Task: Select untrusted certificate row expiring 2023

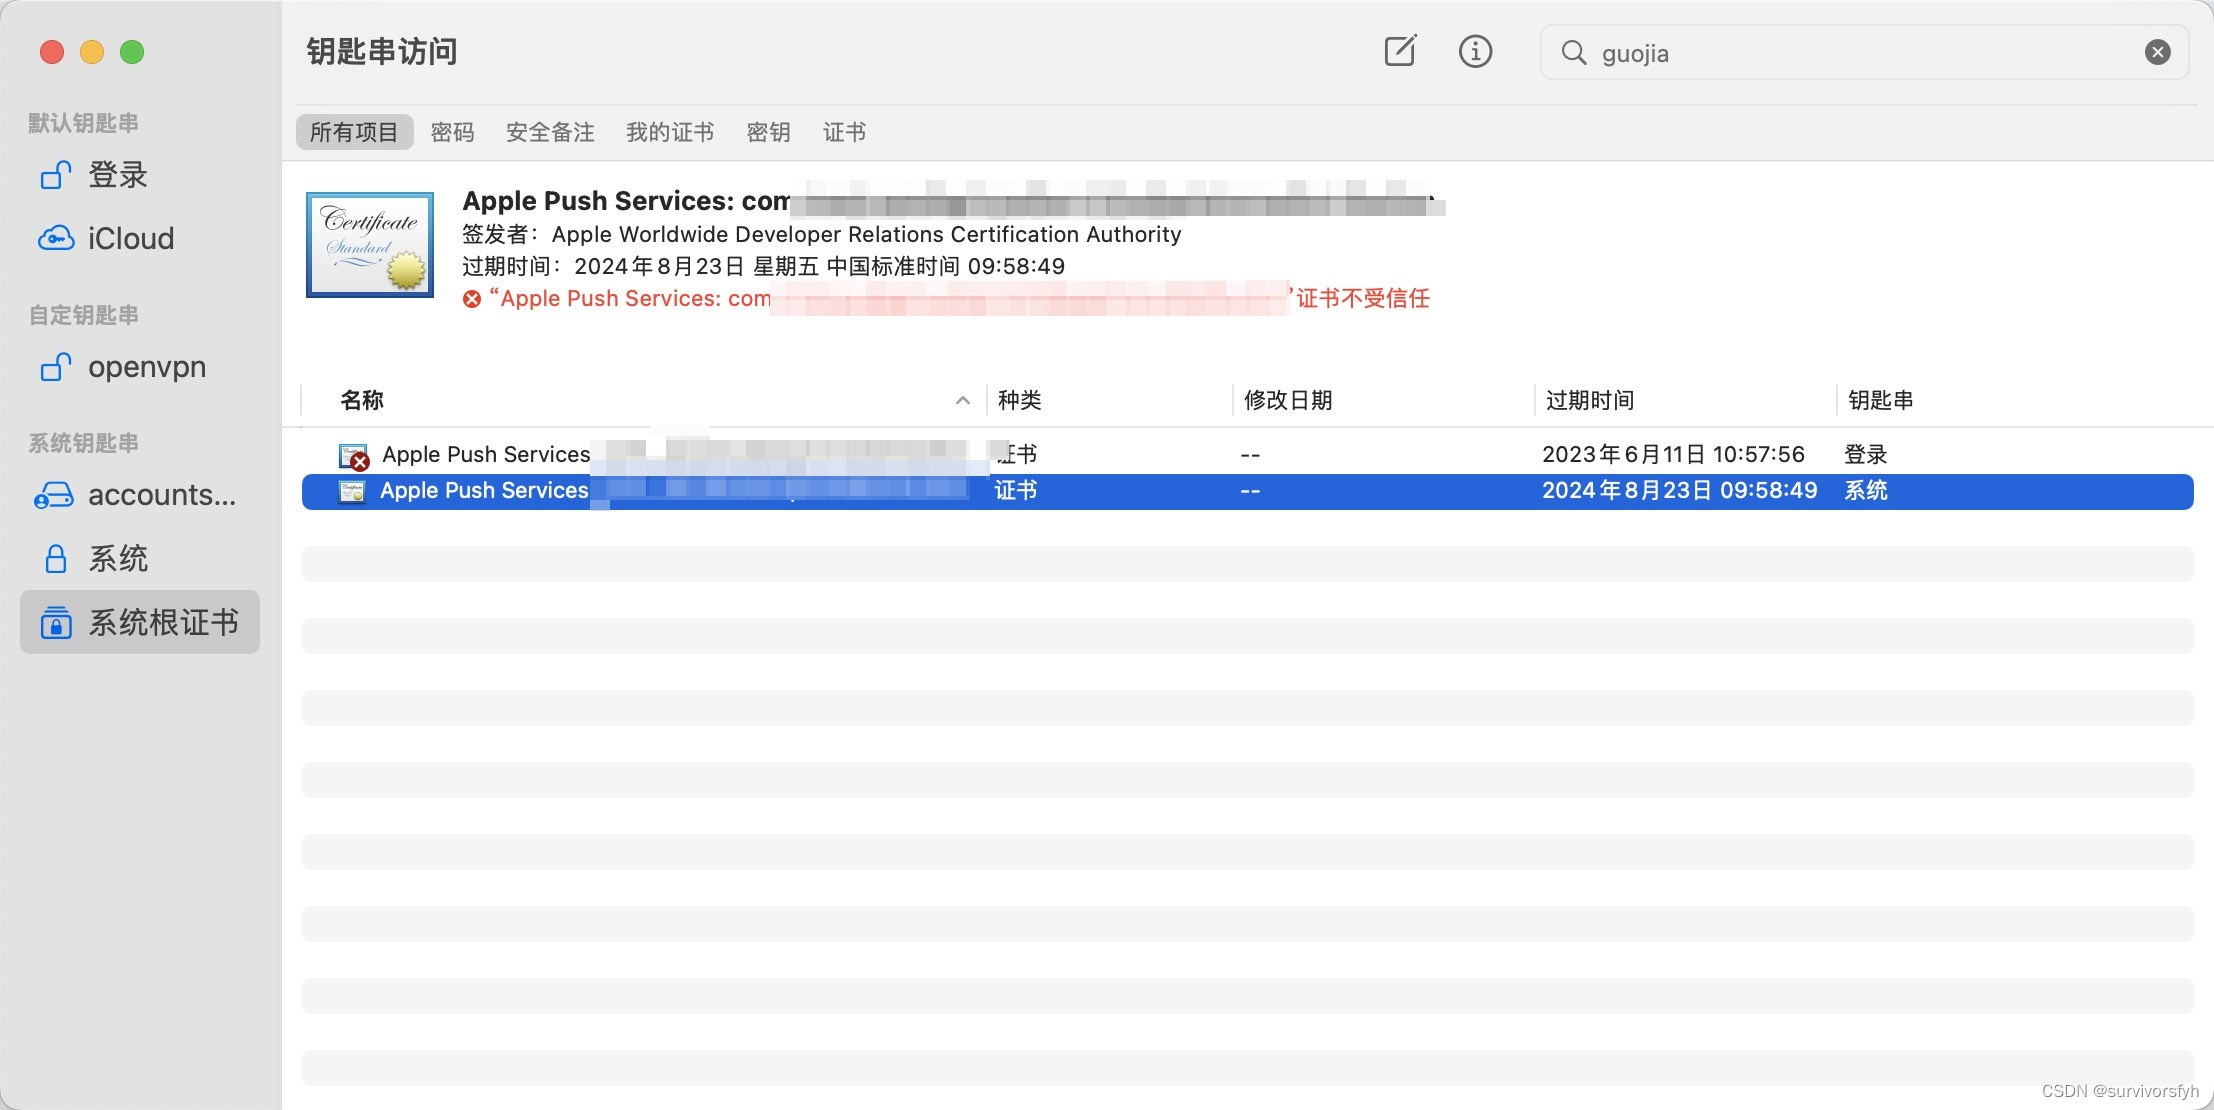Action: pyautogui.click(x=1100, y=455)
